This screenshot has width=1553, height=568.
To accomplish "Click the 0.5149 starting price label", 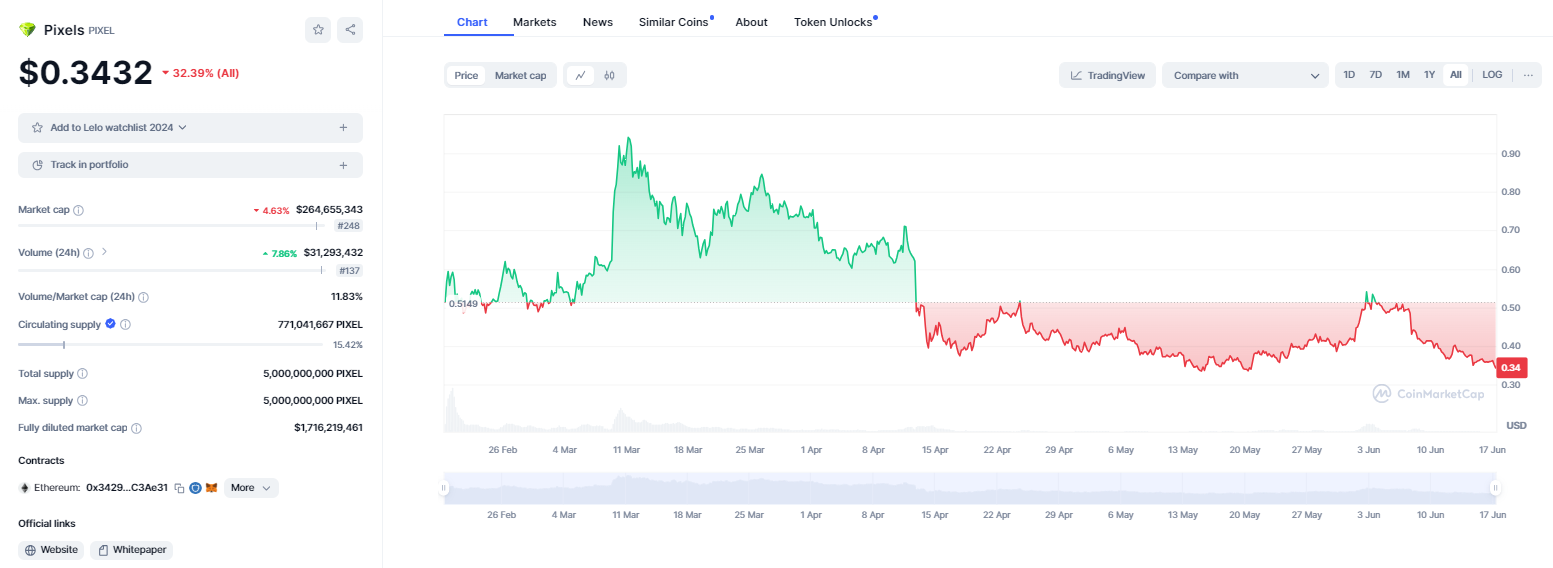I will [x=463, y=303].
